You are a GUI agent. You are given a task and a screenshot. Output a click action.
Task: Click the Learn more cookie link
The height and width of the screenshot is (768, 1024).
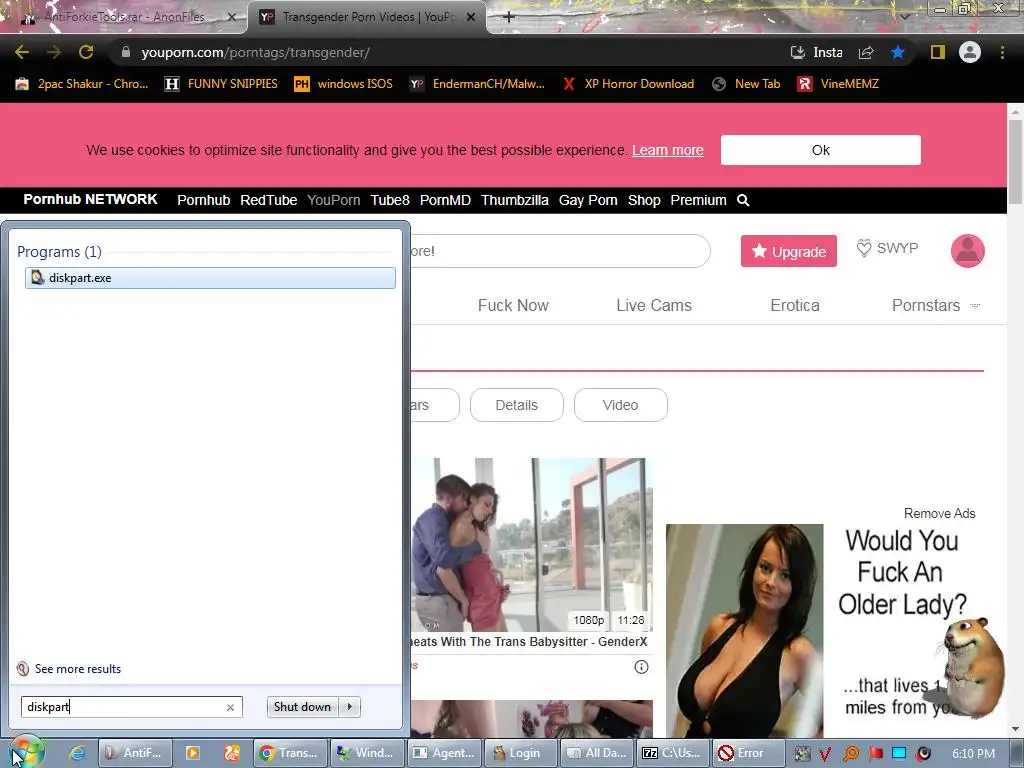pyautogui.click(x=667, y=150)
